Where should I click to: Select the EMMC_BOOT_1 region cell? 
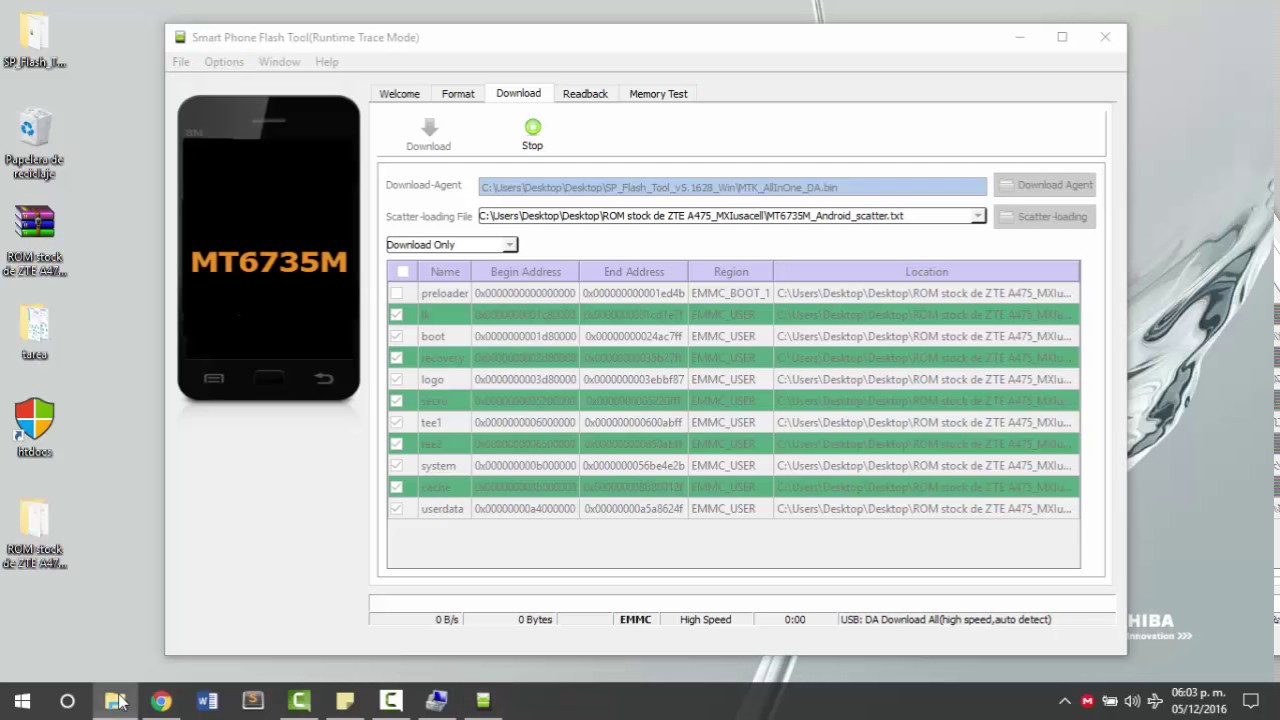731,293
